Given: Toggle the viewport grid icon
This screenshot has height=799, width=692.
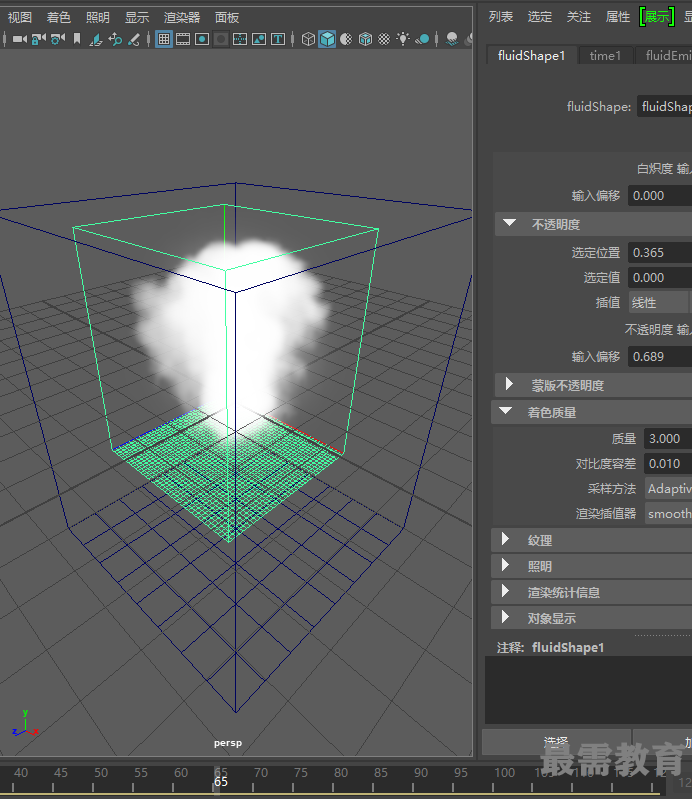Looking at the screenshot, I should pyautogui.click(x=164, y=39).
